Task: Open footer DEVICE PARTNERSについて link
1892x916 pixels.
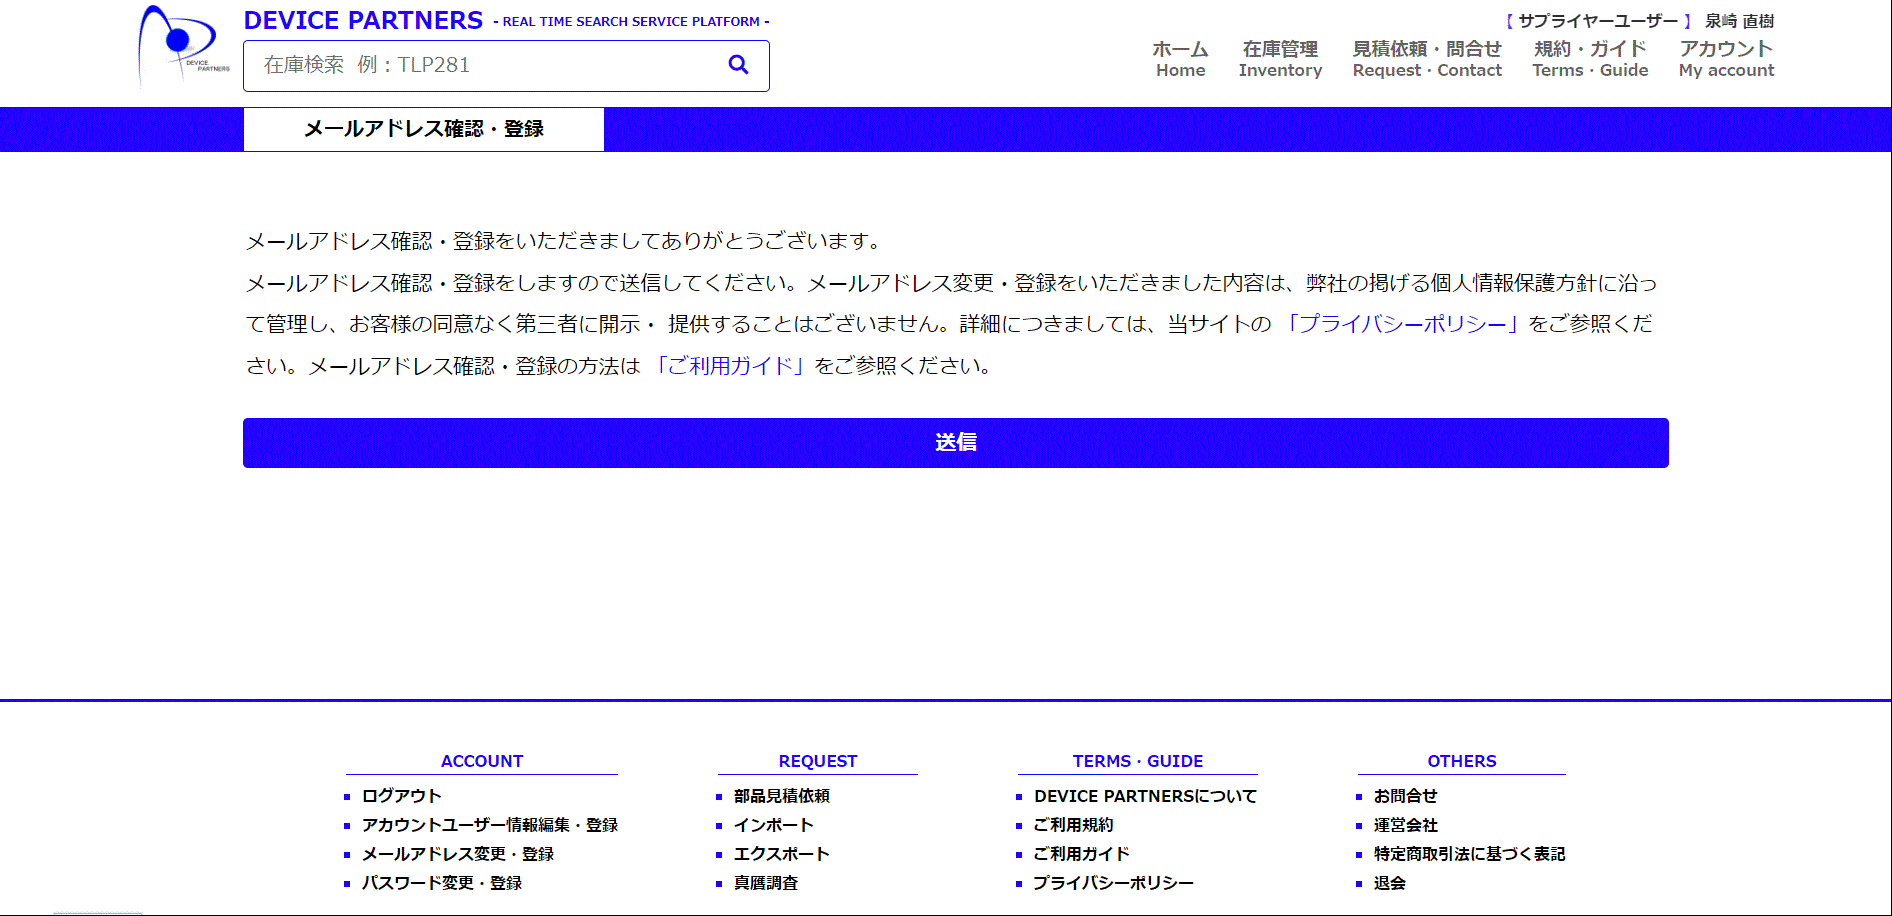Action: [x=1145, y=796]
